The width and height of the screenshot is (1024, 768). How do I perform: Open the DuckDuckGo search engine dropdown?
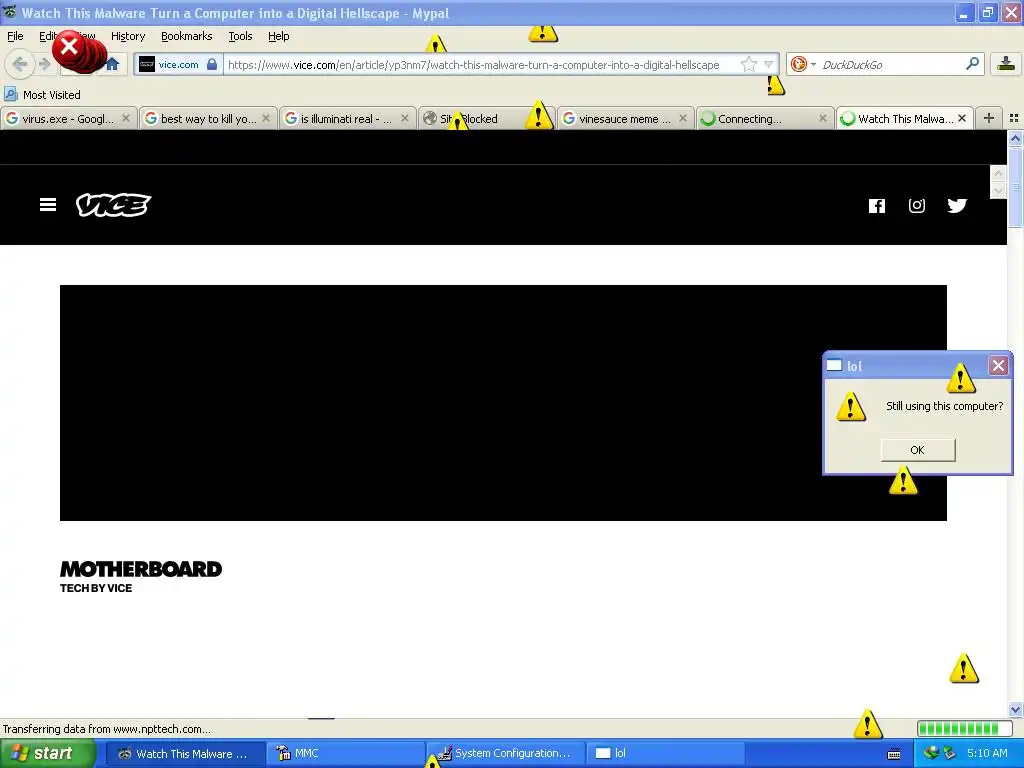point(803,64)
